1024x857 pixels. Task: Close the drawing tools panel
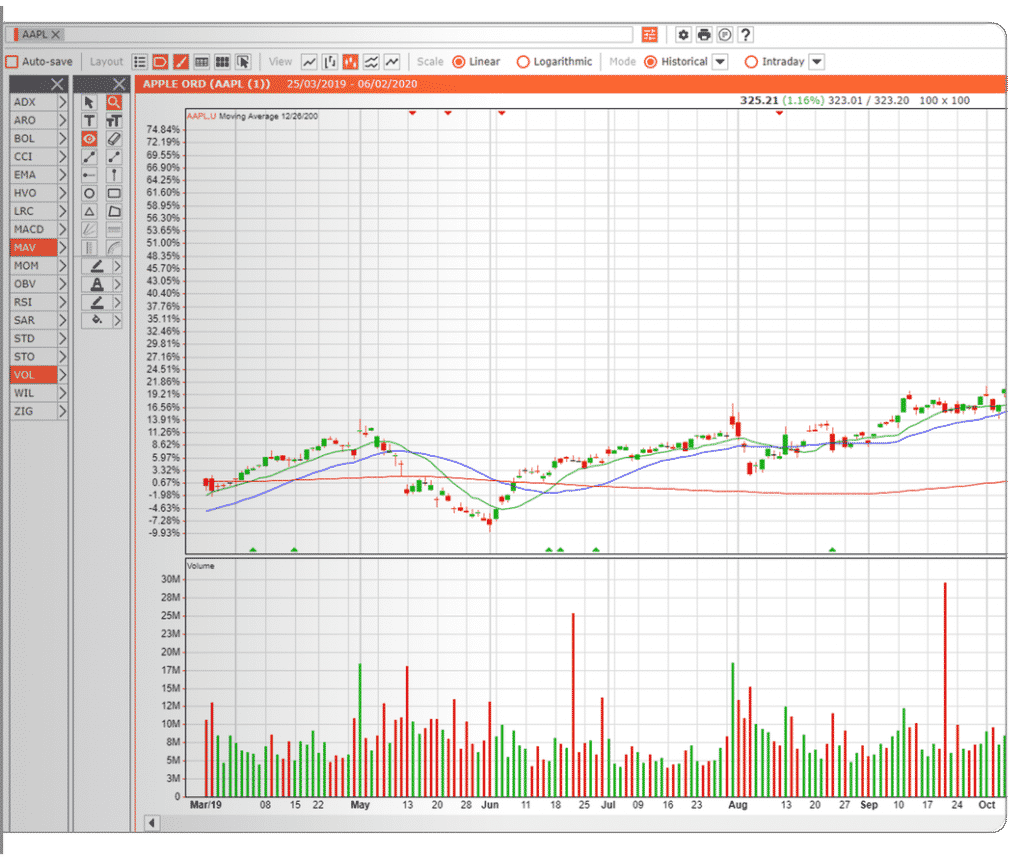point(119,84)
